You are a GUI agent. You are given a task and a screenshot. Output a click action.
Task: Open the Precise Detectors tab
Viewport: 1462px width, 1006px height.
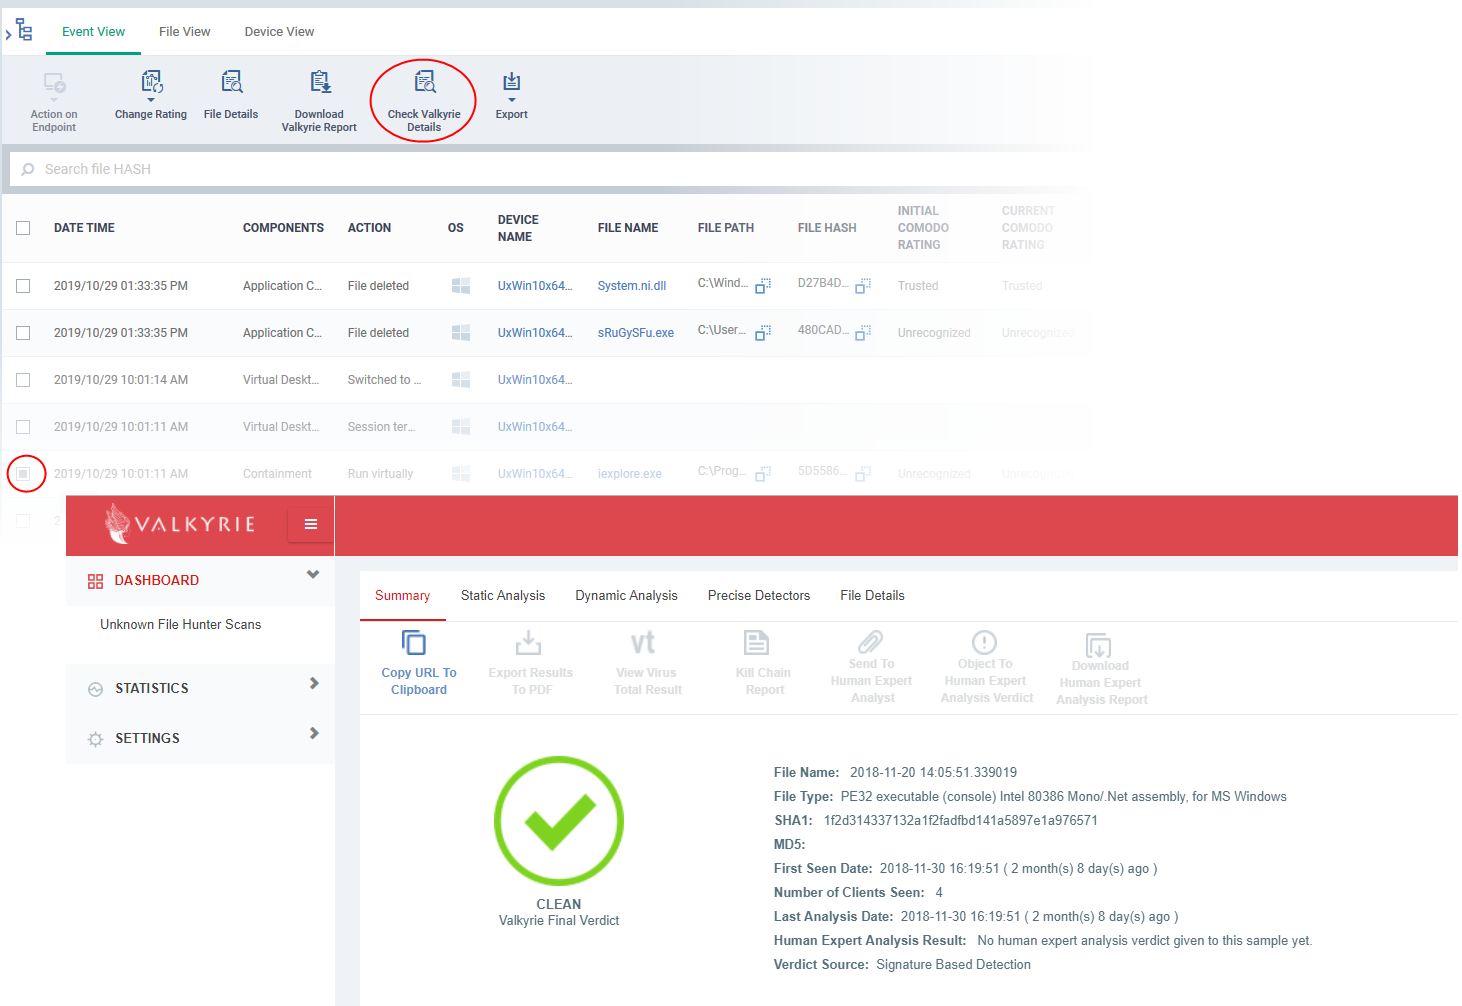(759, 596)
